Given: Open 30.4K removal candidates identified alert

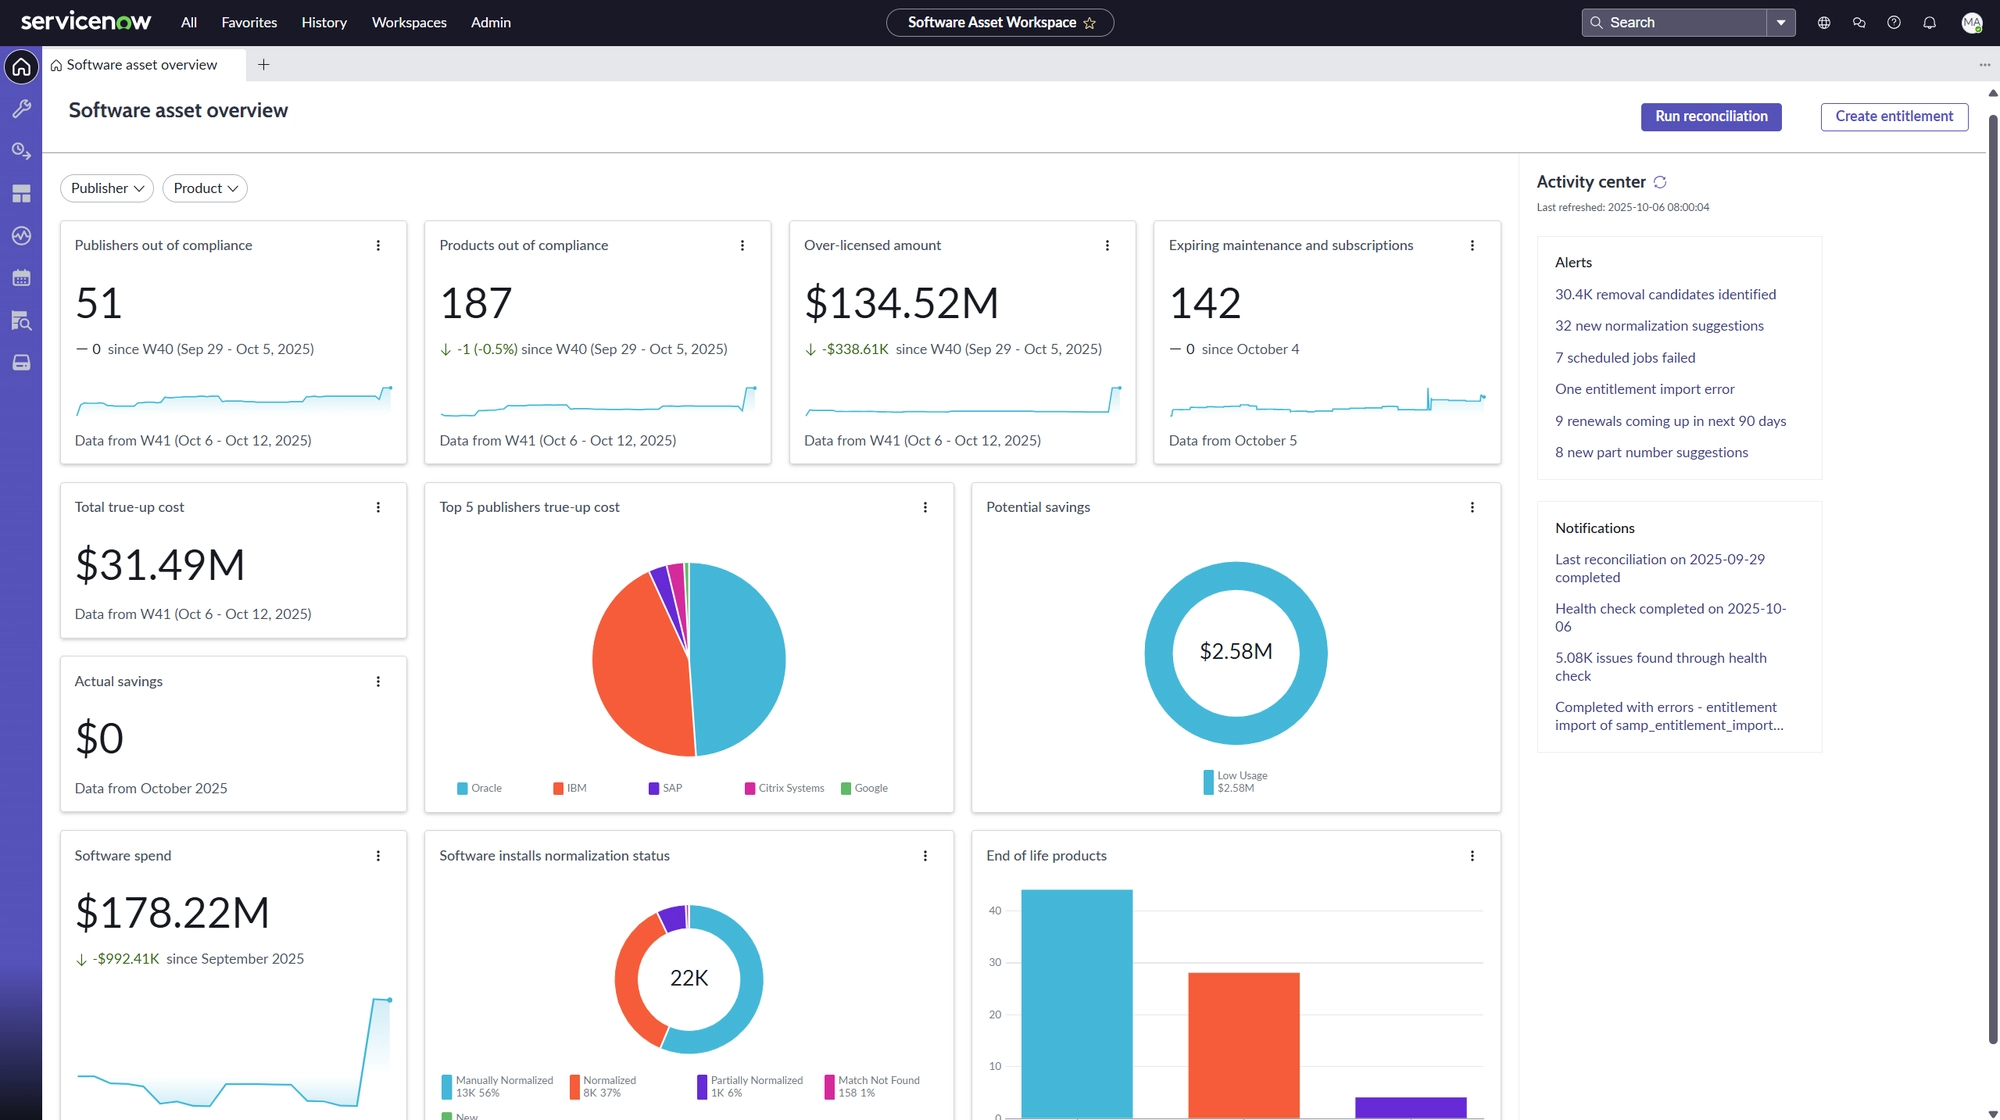Looking at the screenshot, I should (x=1665, y=295).
